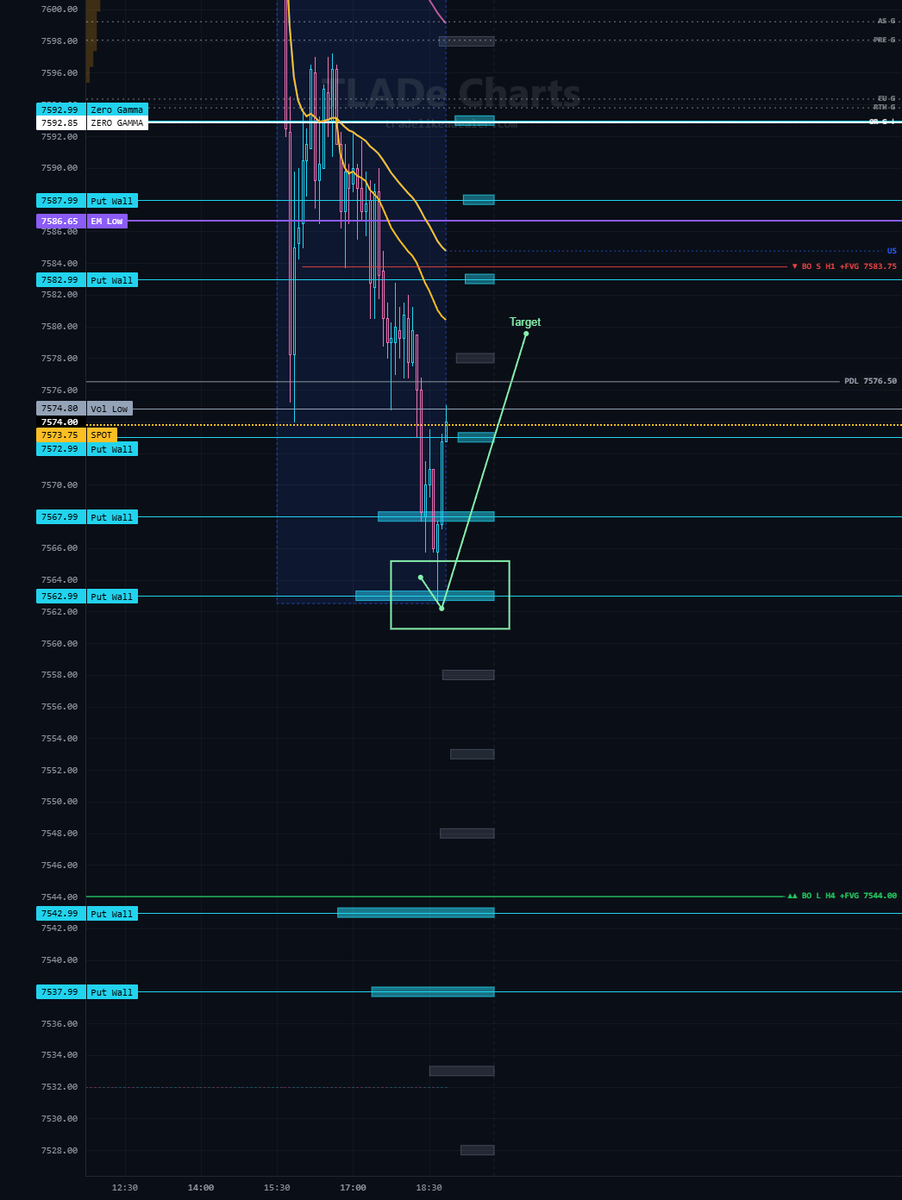Click the blue gamma bar on the 7542.99 Put Wall
Screen dimensions: 902x1200
point(416,912)
